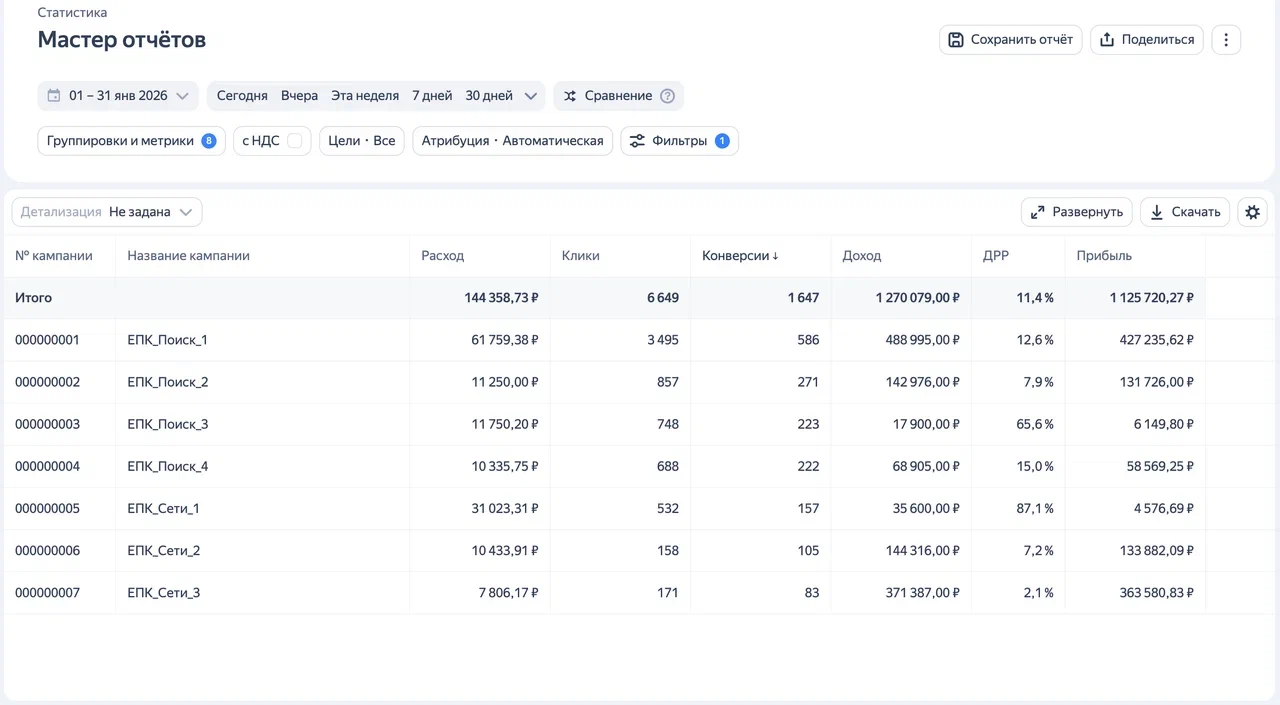This screenshot has width=1280, height=705.
Task: Click the calendar icon in date range
Action: [54, 96]
